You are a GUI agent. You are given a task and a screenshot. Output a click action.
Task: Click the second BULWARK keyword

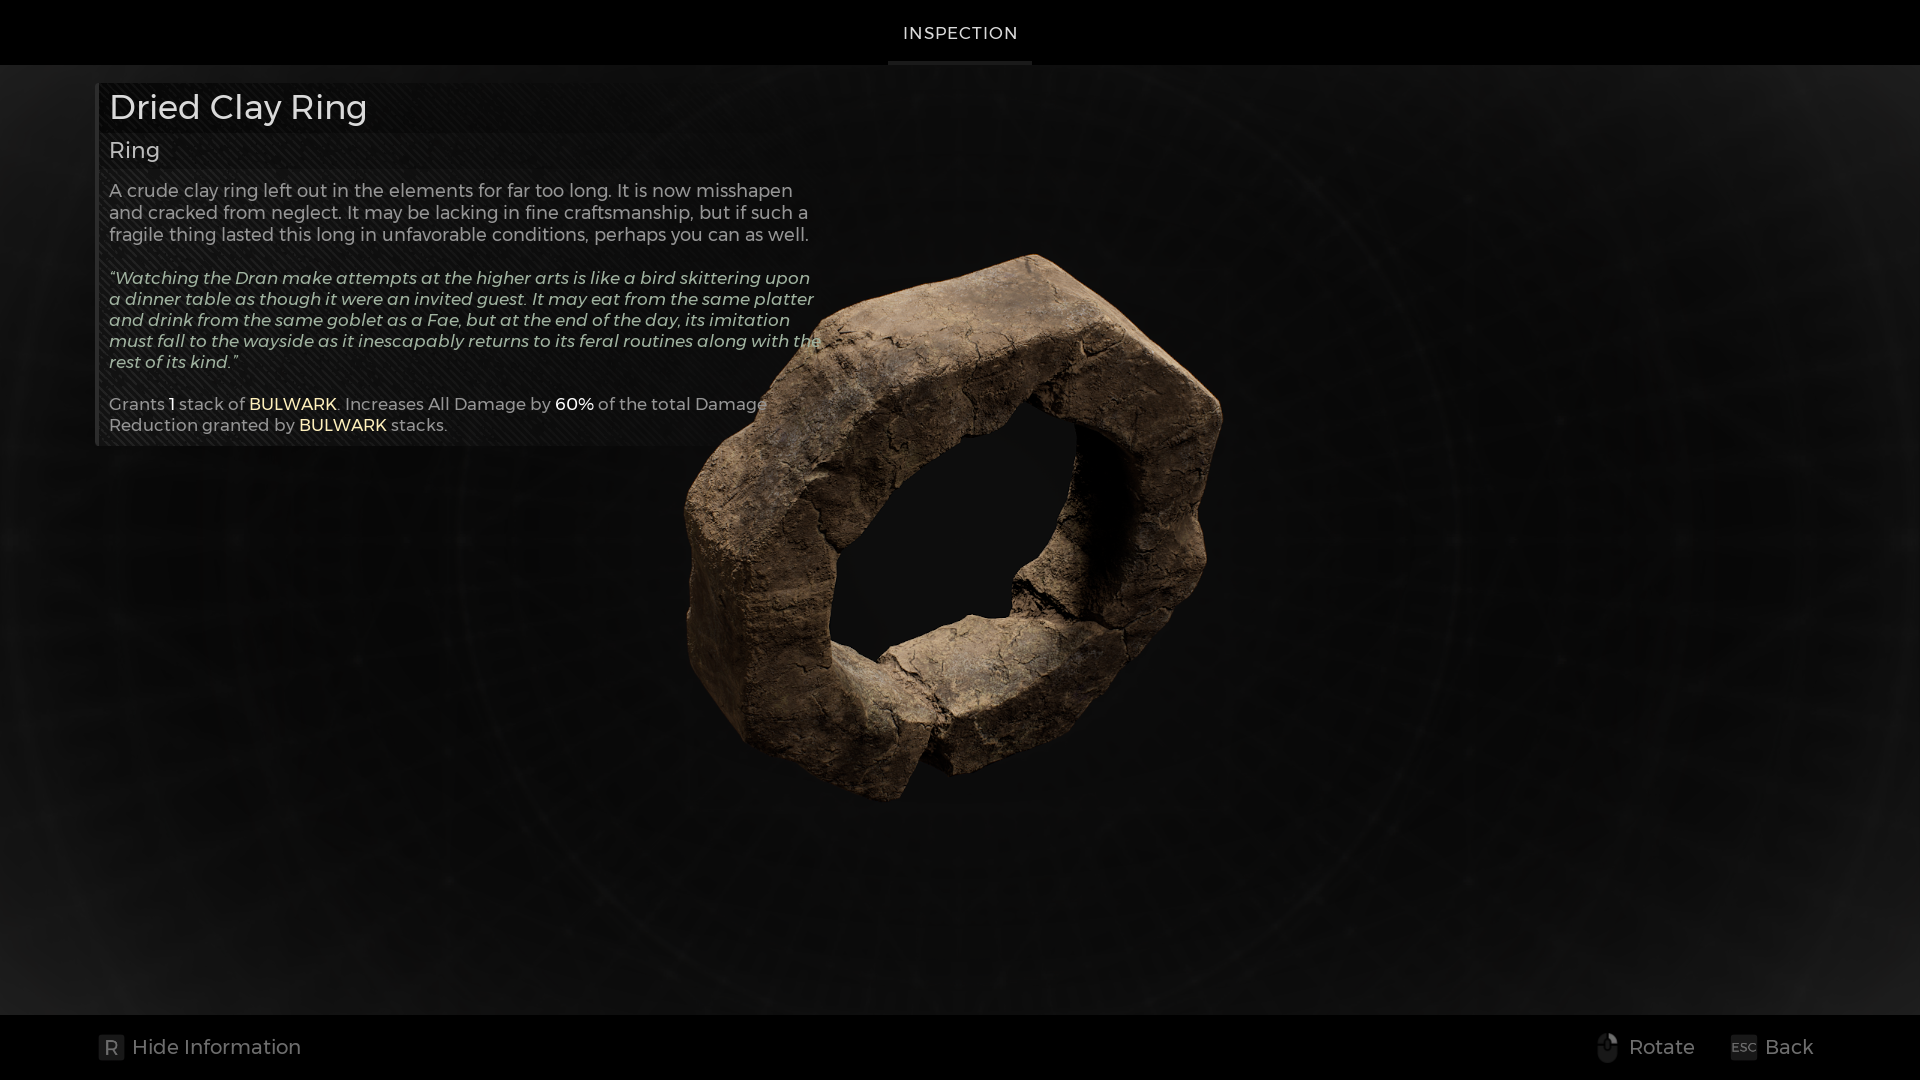point(343,425)
